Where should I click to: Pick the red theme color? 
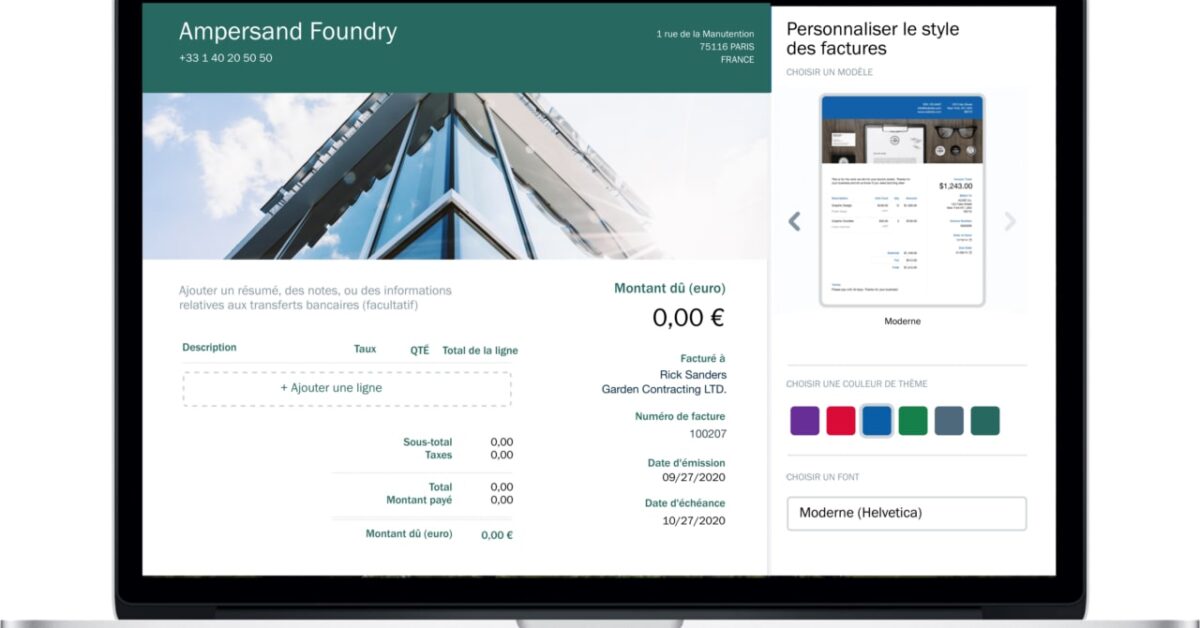tap(841, 421)
